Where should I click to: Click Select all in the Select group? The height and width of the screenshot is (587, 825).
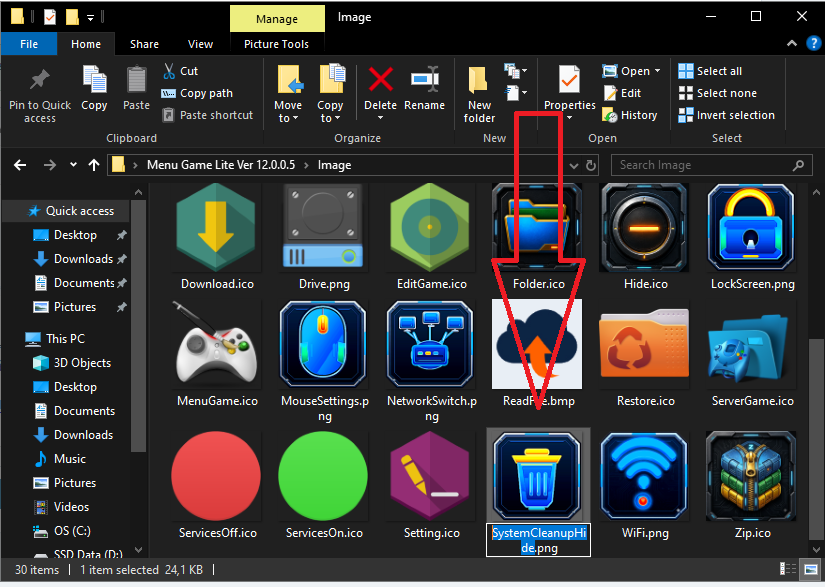point(710,71)
